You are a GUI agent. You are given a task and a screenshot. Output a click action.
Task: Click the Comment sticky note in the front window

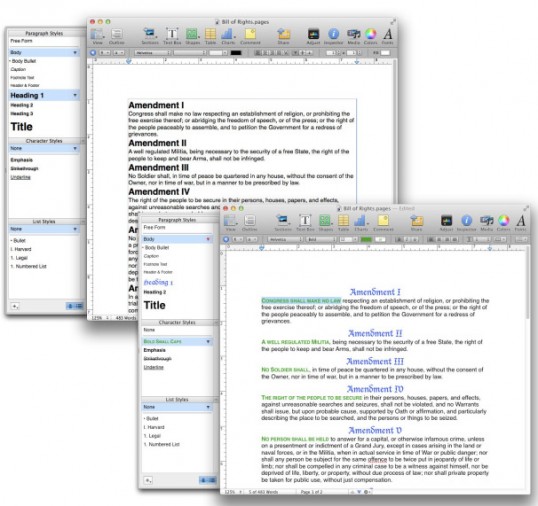pos(383,220)
